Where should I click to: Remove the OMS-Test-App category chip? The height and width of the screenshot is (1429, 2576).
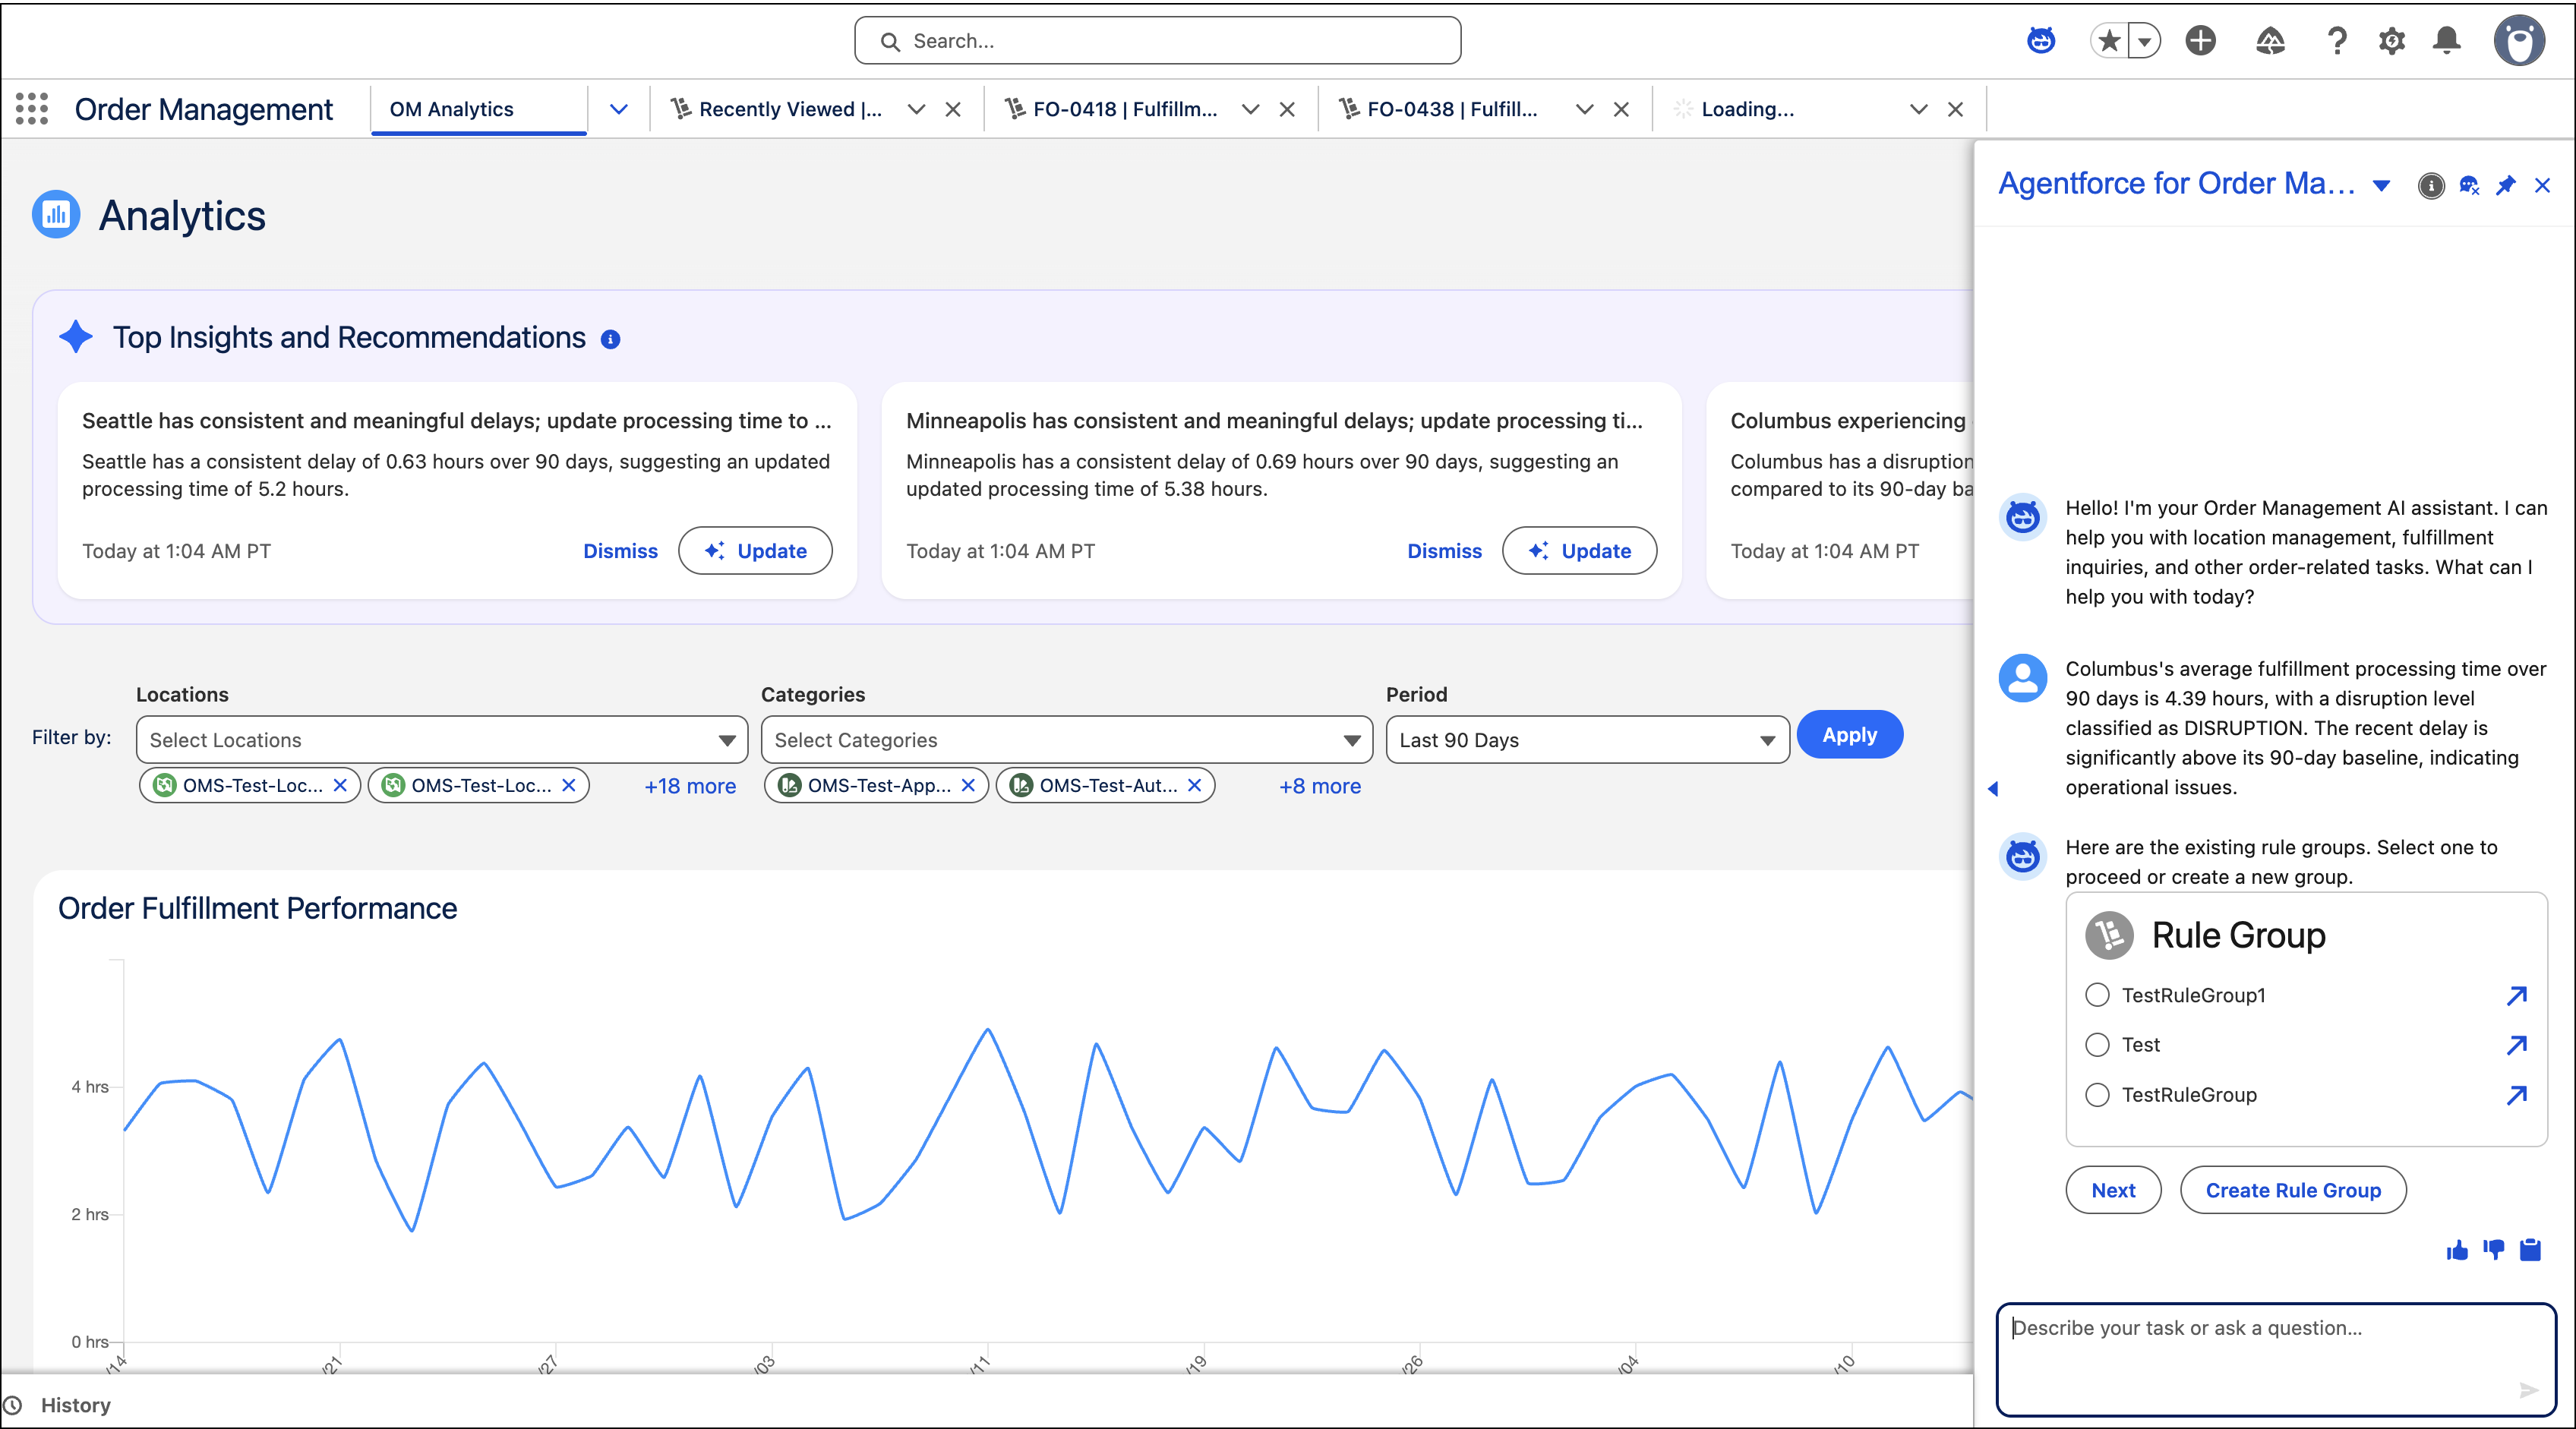click(x=968, y=786)
